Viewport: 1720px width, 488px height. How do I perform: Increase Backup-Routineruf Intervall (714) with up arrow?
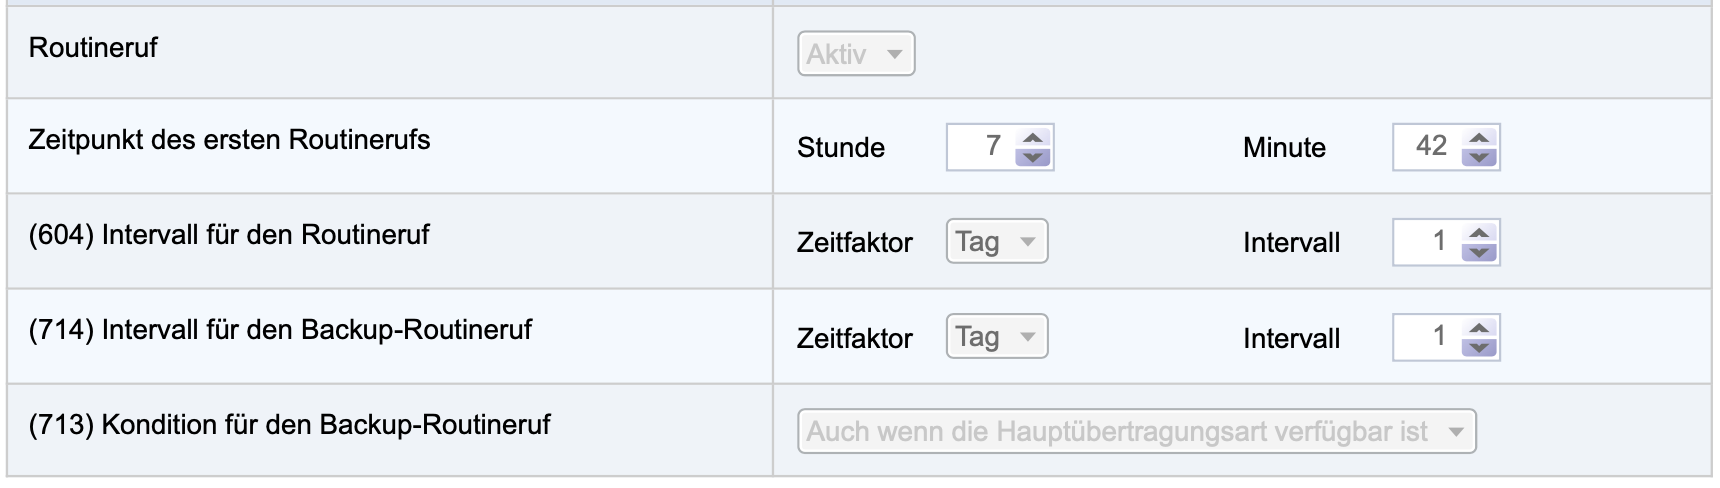(1479, 329)
